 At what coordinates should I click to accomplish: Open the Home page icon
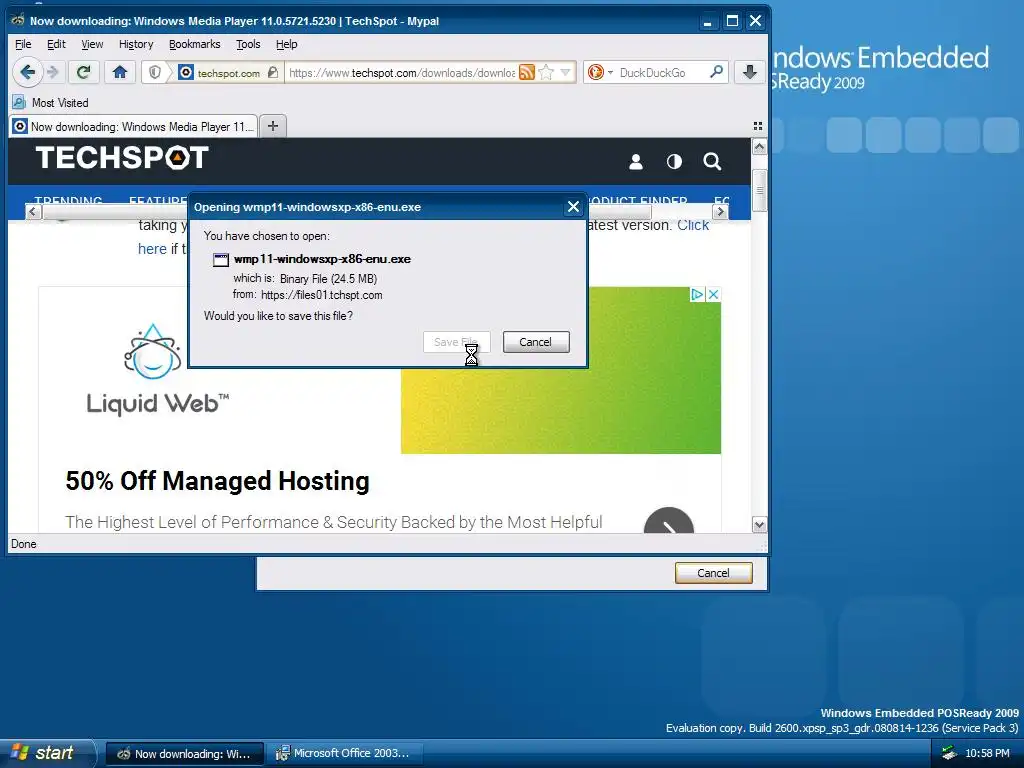click(120, 72)
